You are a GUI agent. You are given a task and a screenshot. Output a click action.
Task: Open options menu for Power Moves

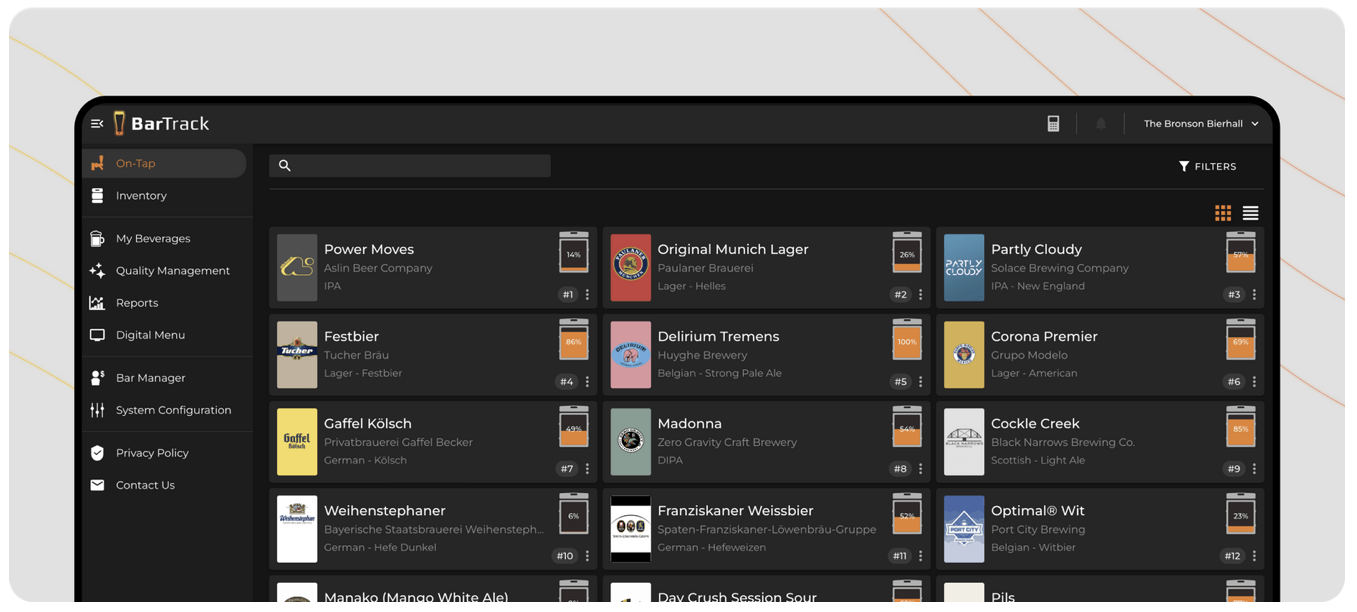(x=587, y=295)
